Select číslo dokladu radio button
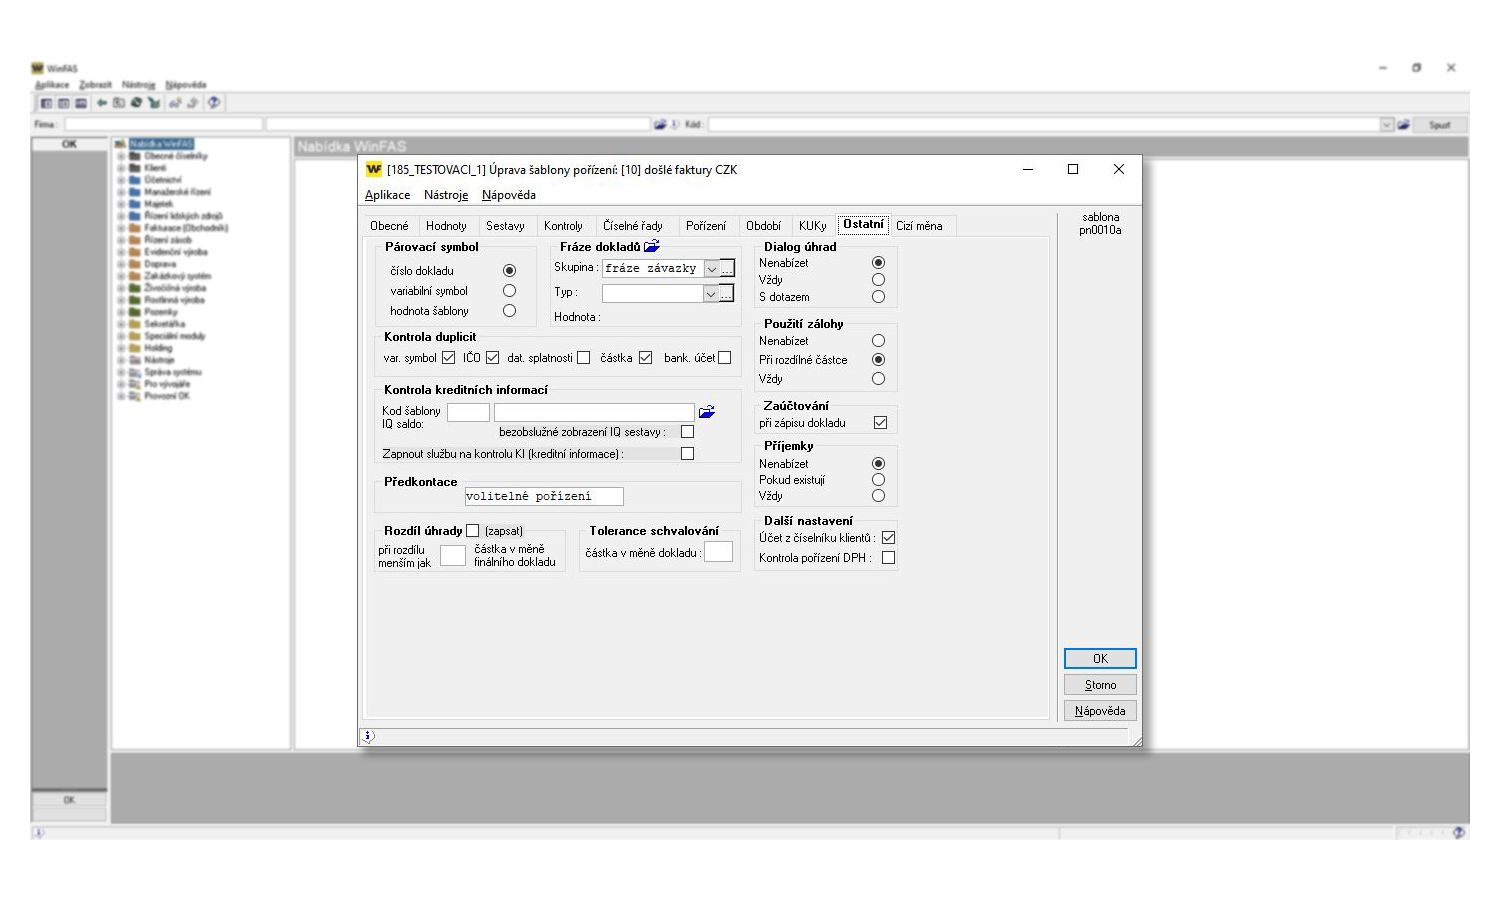 509,271
